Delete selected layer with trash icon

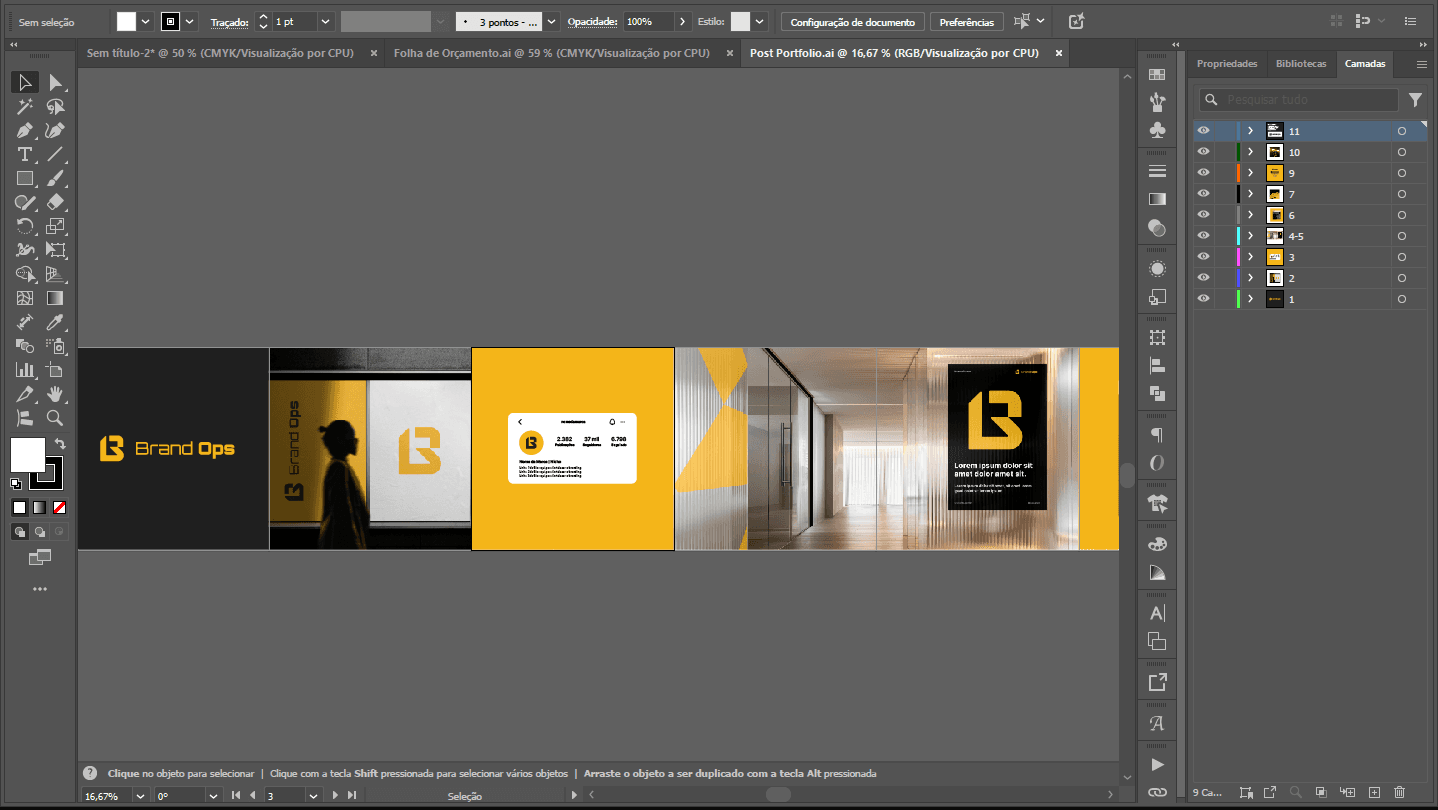[x=1399, y=792]
